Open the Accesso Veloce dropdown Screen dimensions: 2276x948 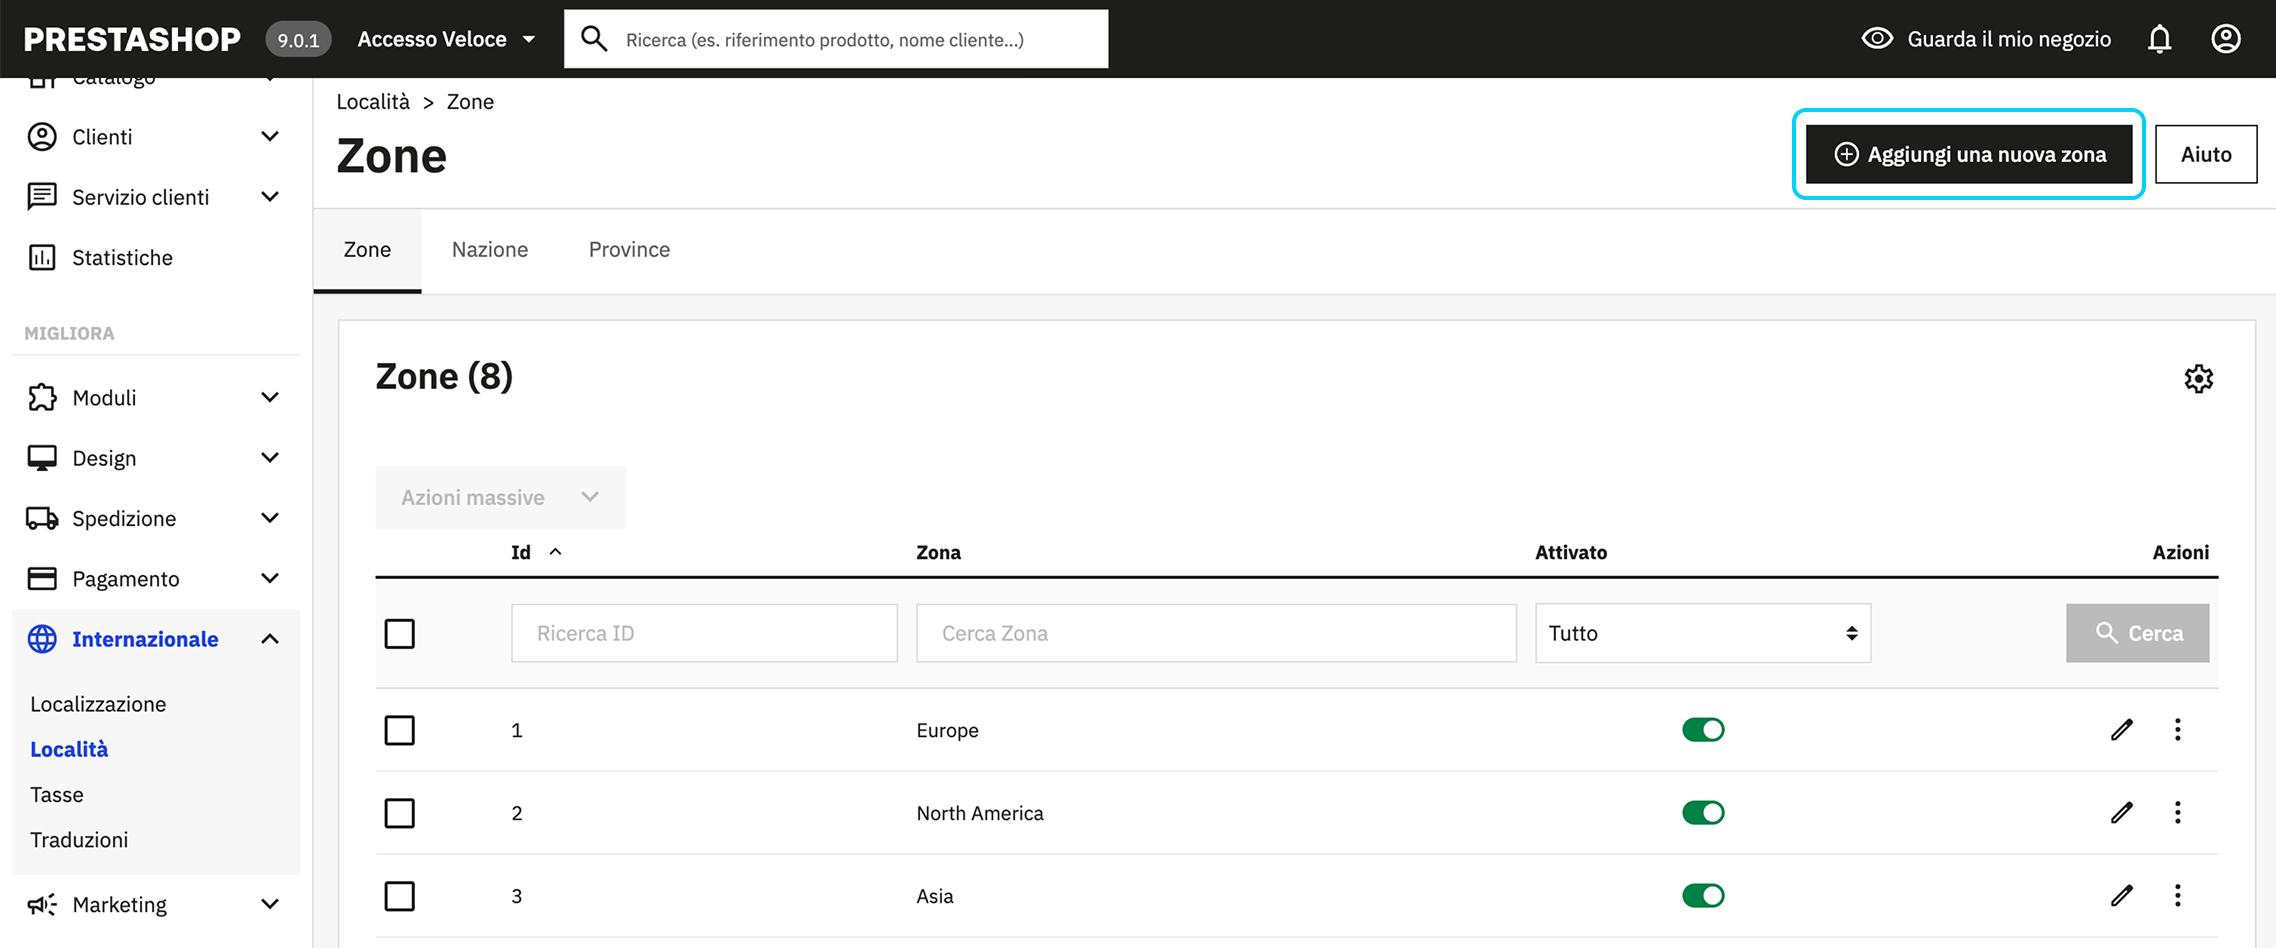446,39
